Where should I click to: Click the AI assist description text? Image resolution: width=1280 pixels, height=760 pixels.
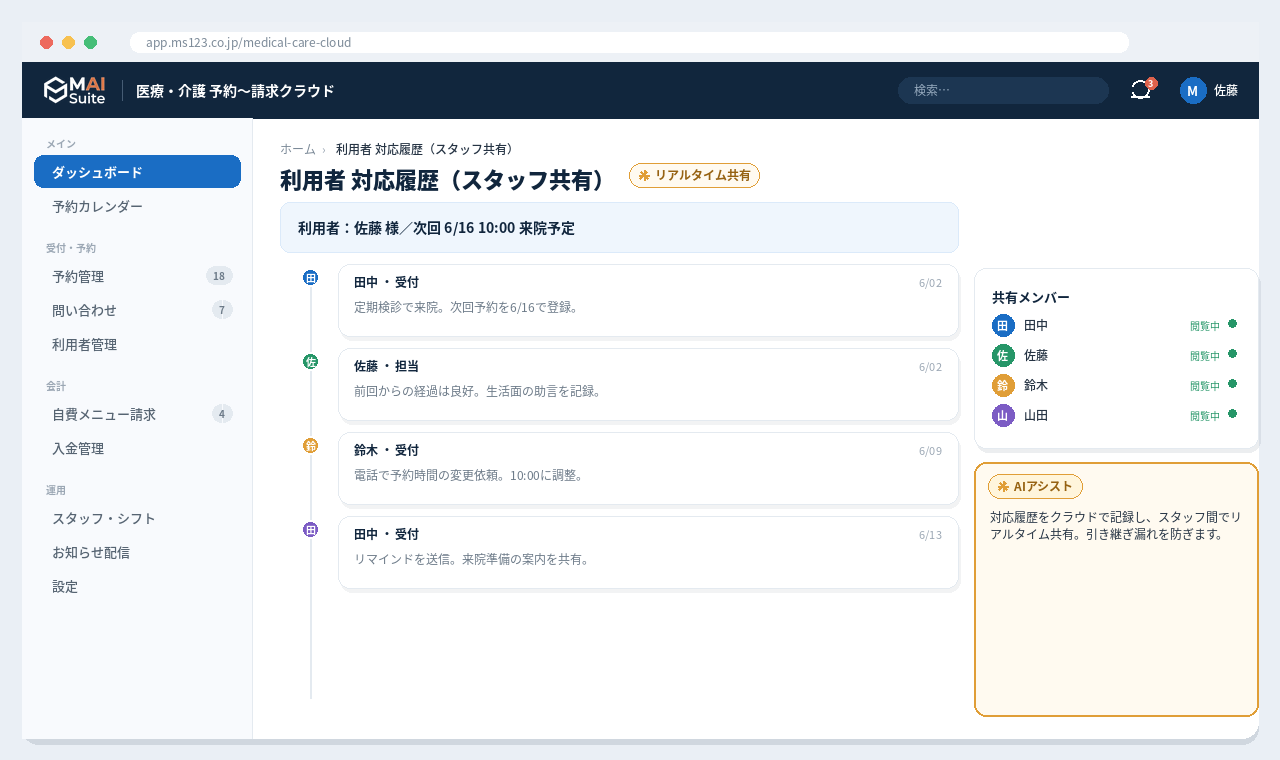coord(1116,525)
